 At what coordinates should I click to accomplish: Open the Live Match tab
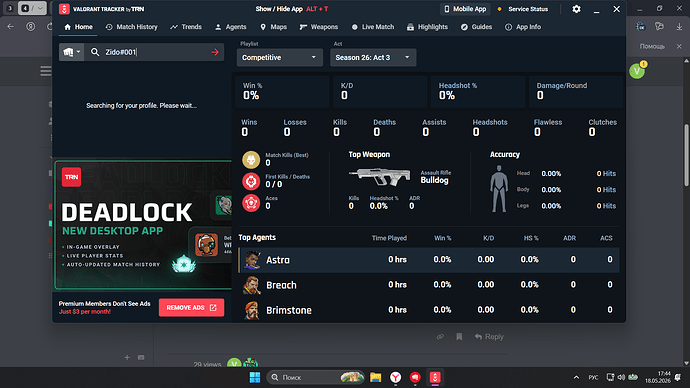tap(373, 27)
